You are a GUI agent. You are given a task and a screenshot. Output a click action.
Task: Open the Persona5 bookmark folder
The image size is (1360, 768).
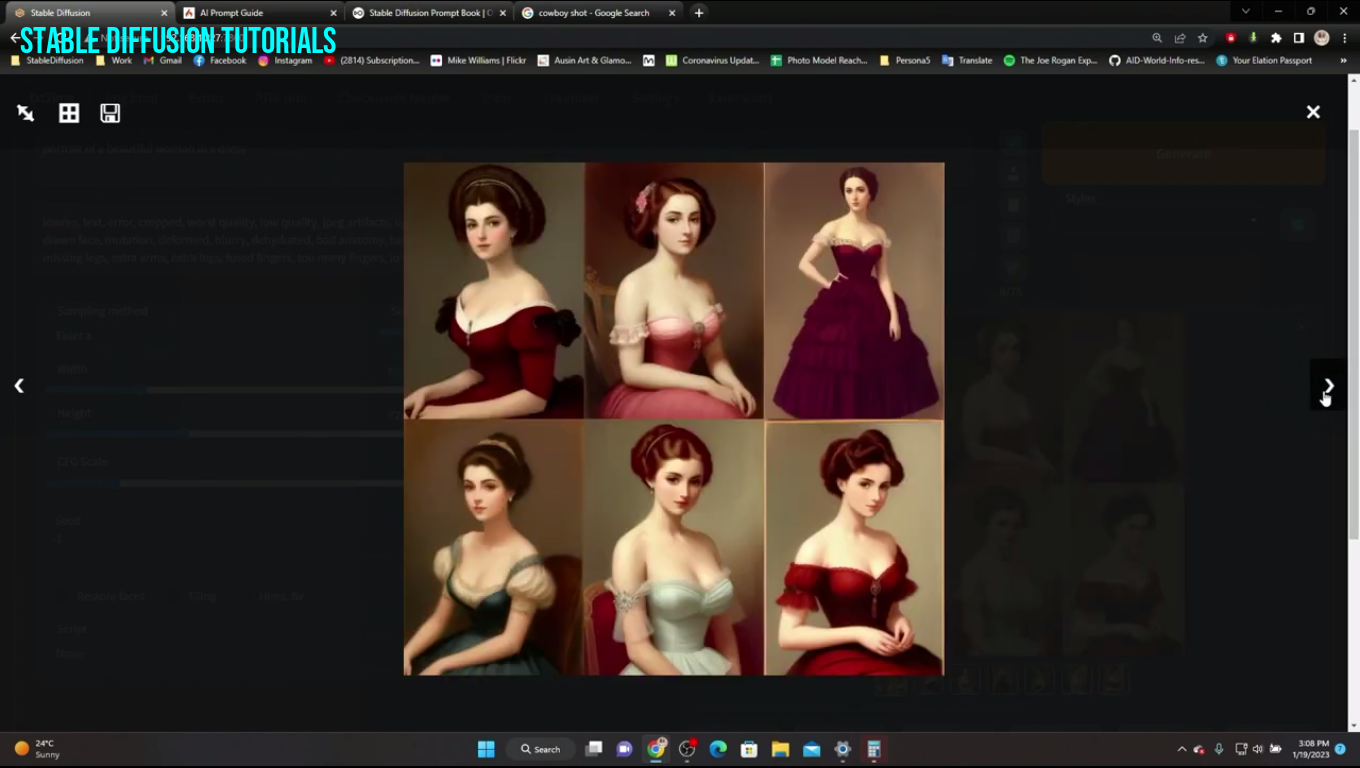pos(905,60)
